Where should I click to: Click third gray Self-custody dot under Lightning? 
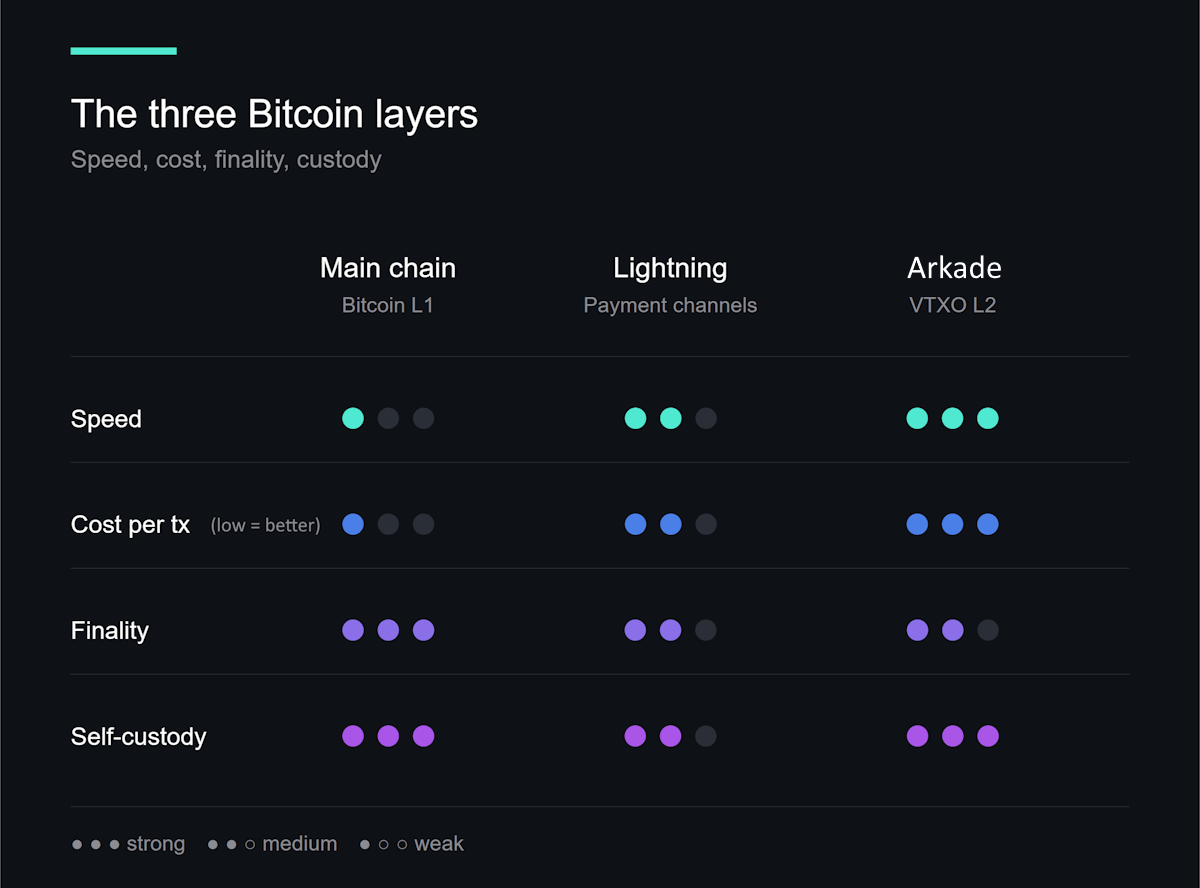click(x=706, y=736)
